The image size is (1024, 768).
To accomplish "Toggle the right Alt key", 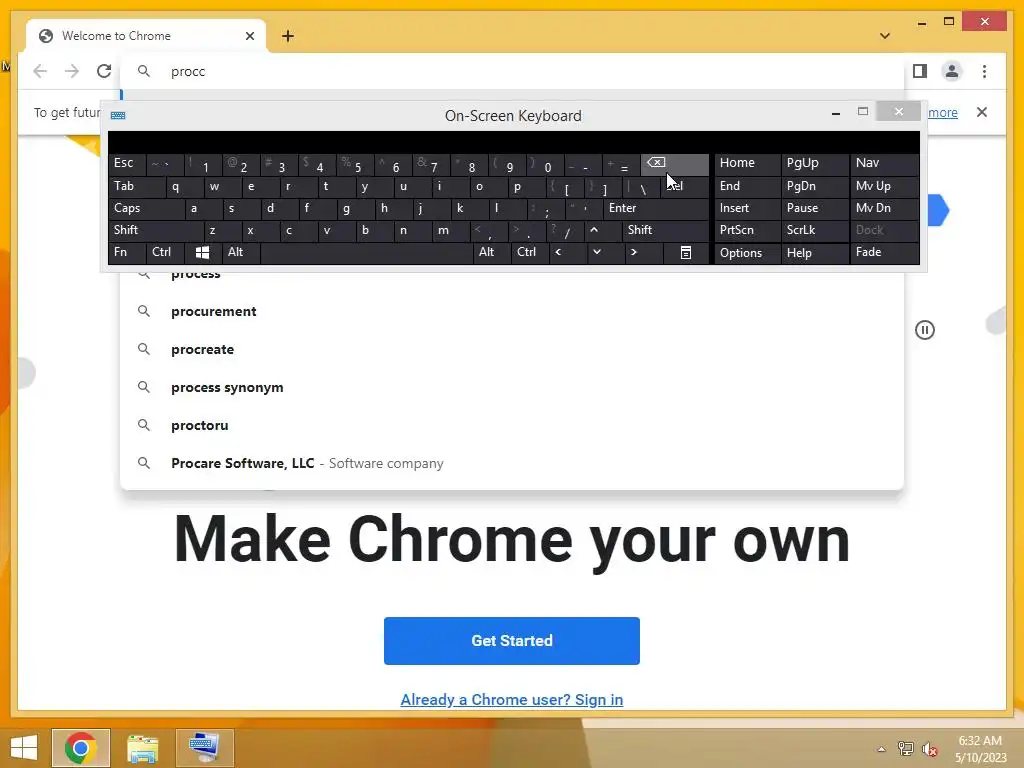I will pyautogui.click(x=492, y=252).
